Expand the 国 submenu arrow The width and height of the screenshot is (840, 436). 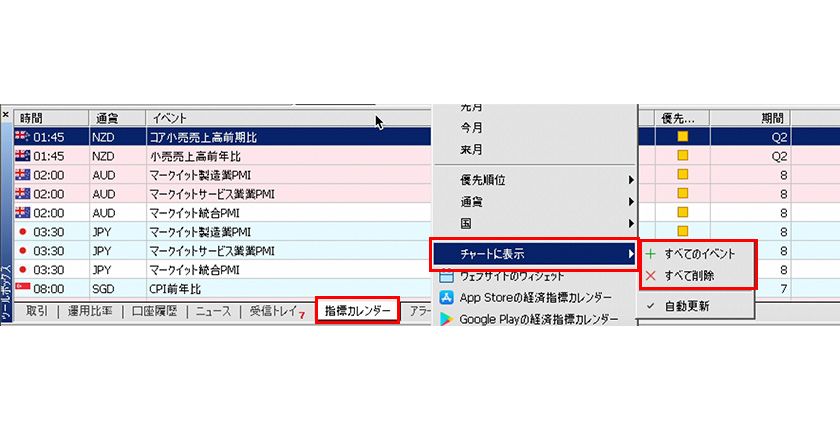[x=631, y=223]
